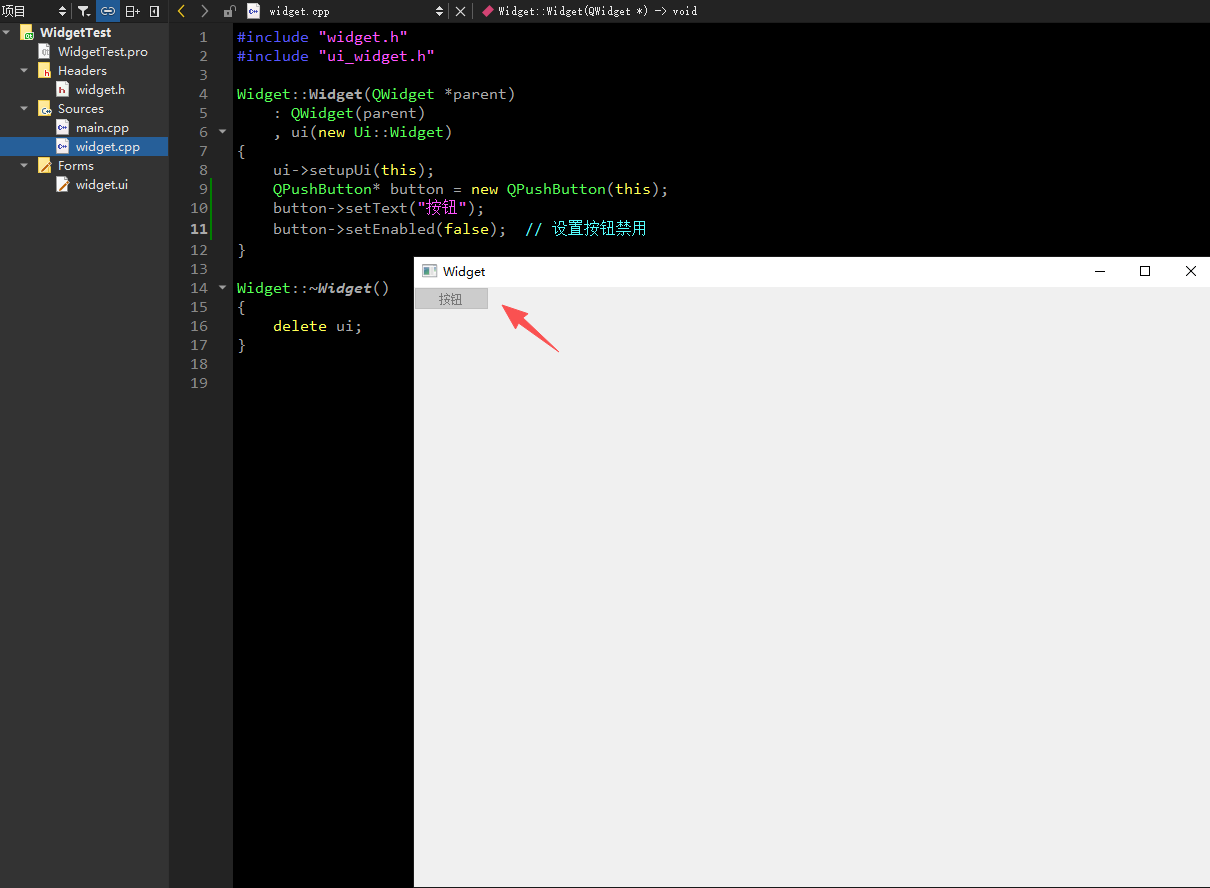The image size is (1210, 888).
Task: Collapse the Headers folder
Action: pos(25,71)
